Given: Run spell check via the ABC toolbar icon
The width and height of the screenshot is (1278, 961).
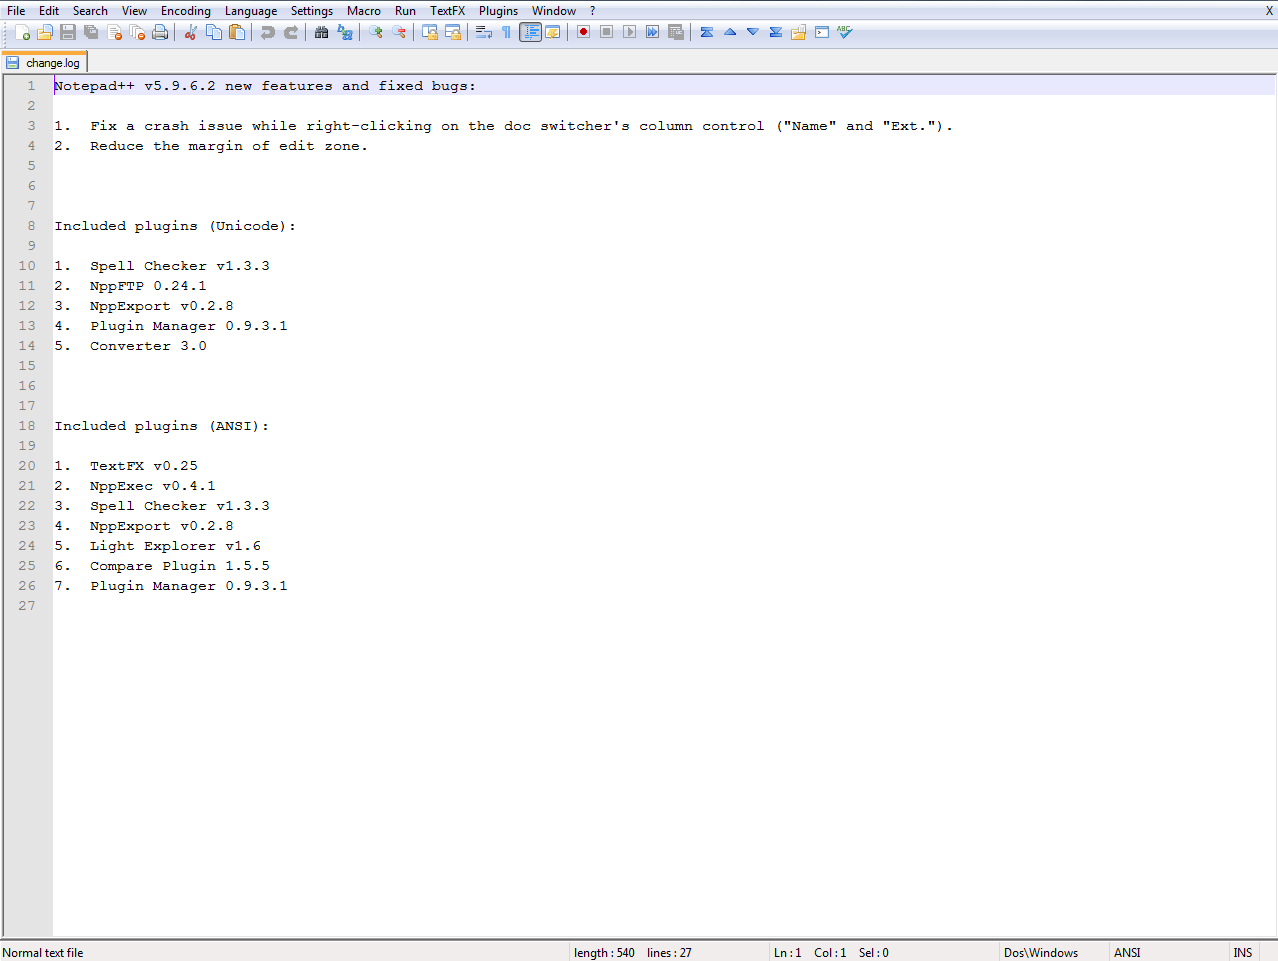Looking at the screenshot, I should coord(844,32).
